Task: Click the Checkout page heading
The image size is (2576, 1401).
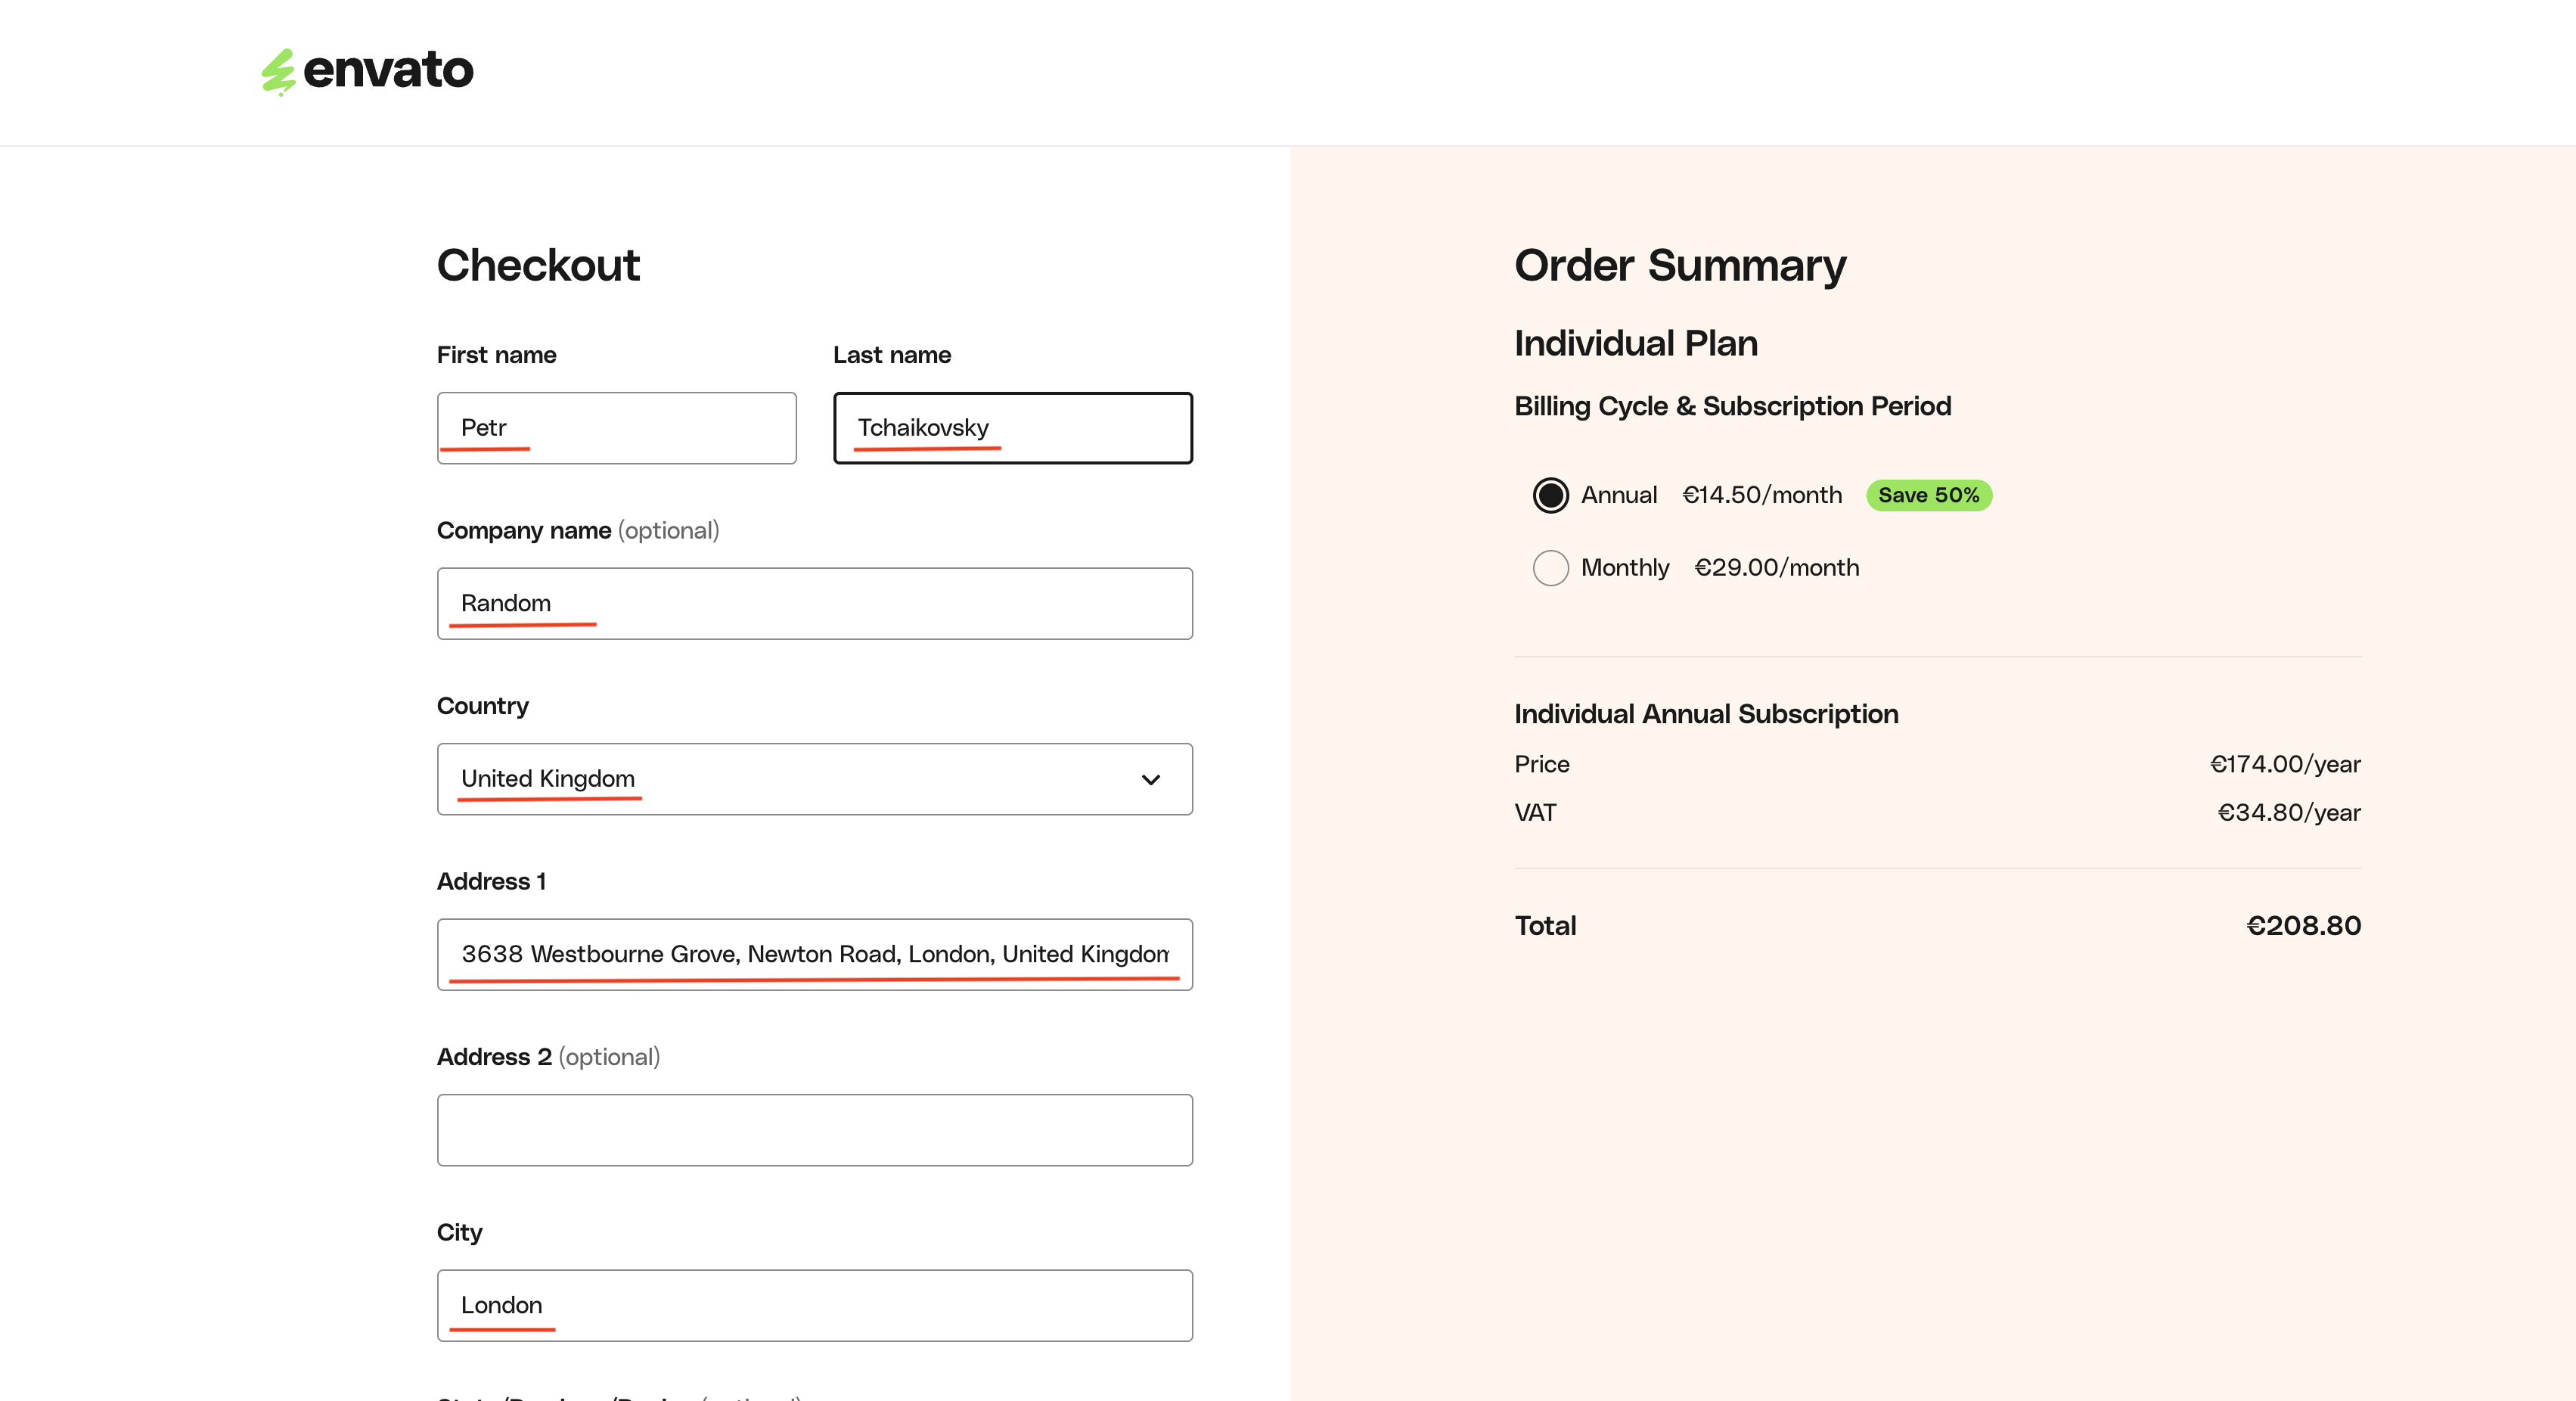Action: click(538, 266)
